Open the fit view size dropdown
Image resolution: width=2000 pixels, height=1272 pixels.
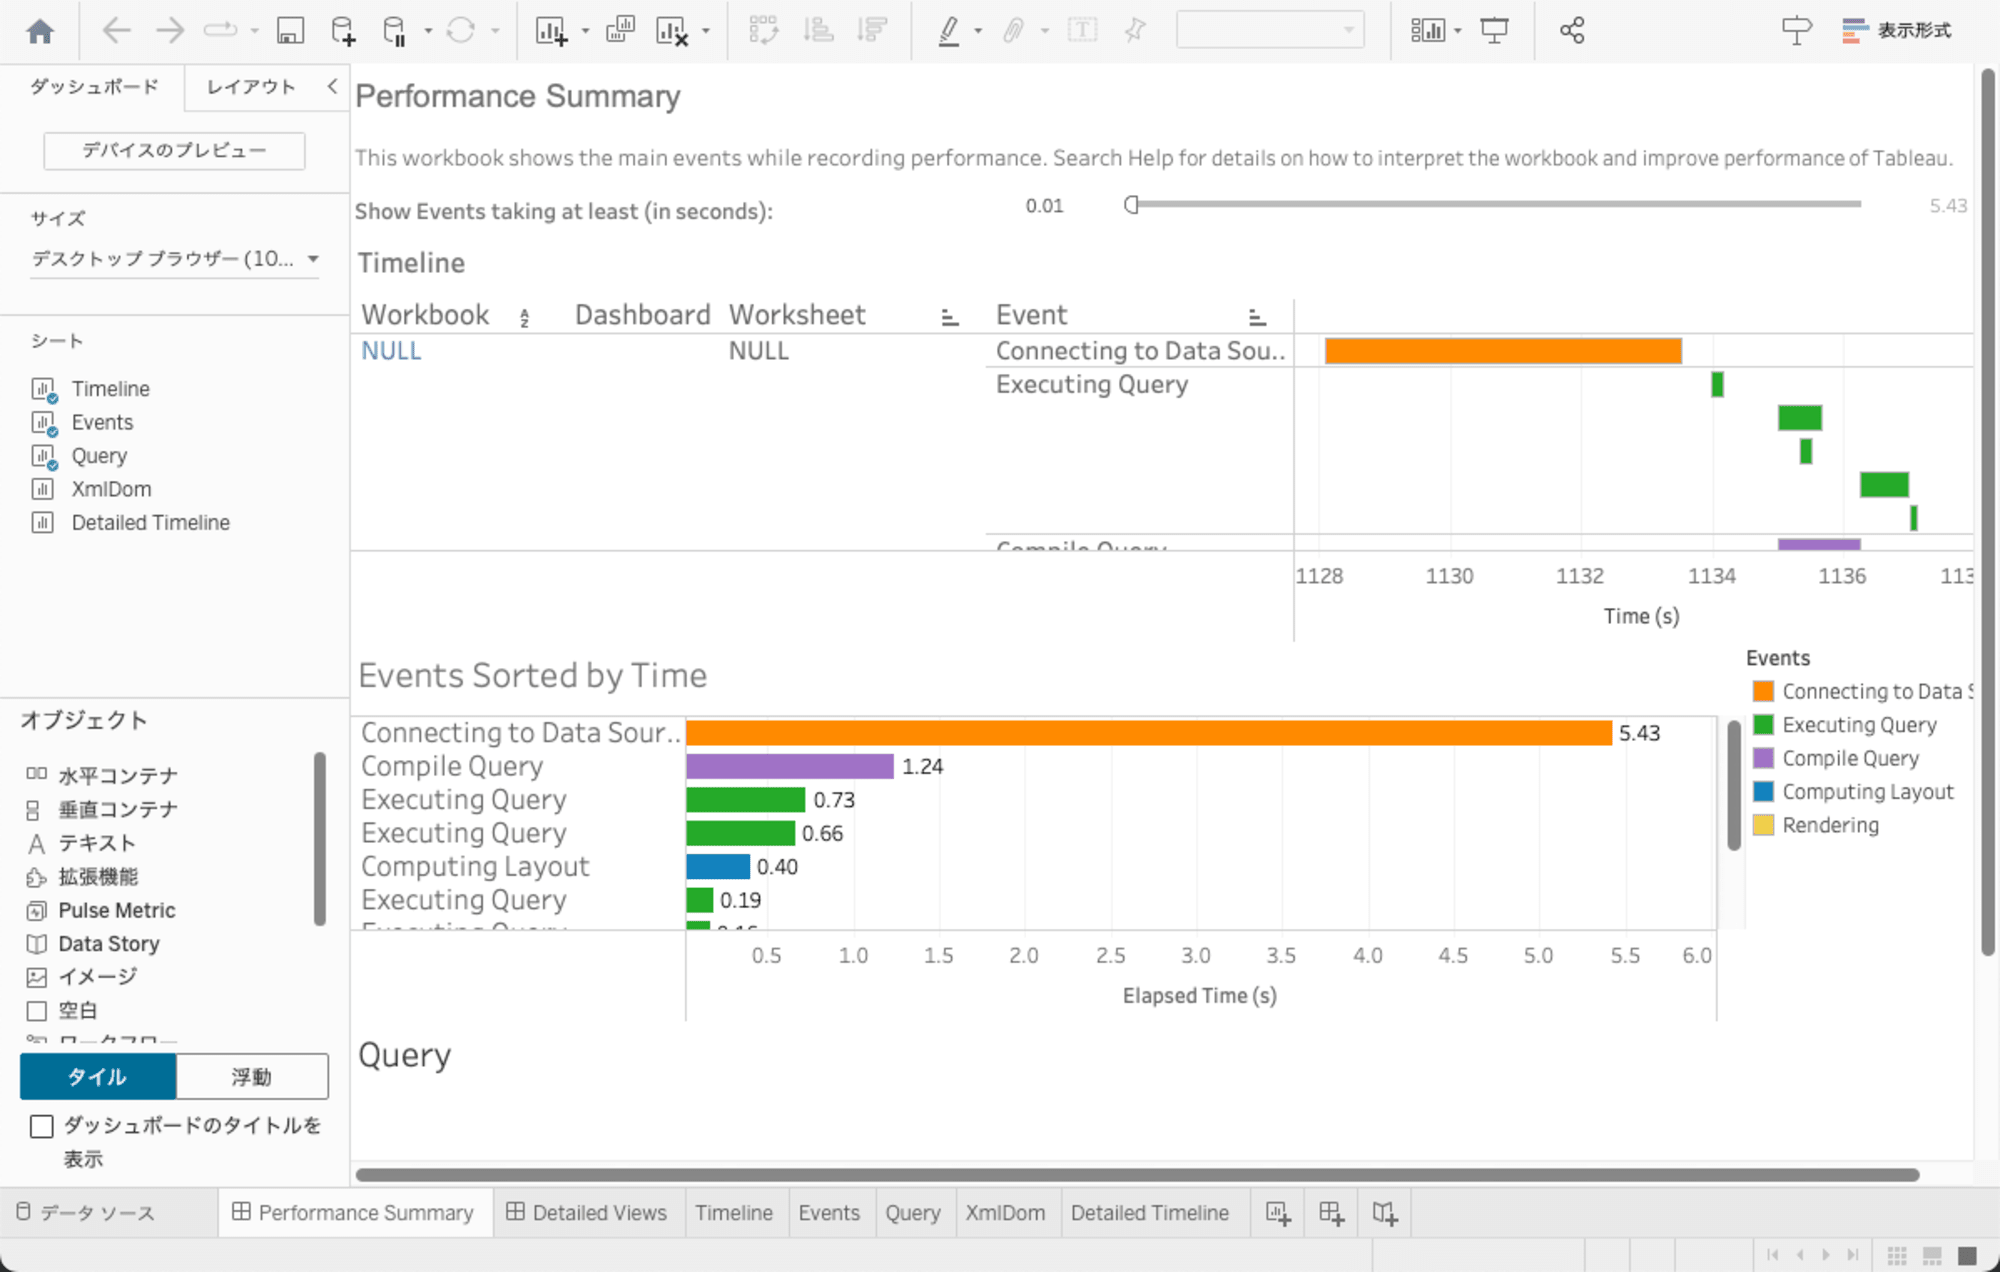pyautogui.click(x=1270, y=30)
